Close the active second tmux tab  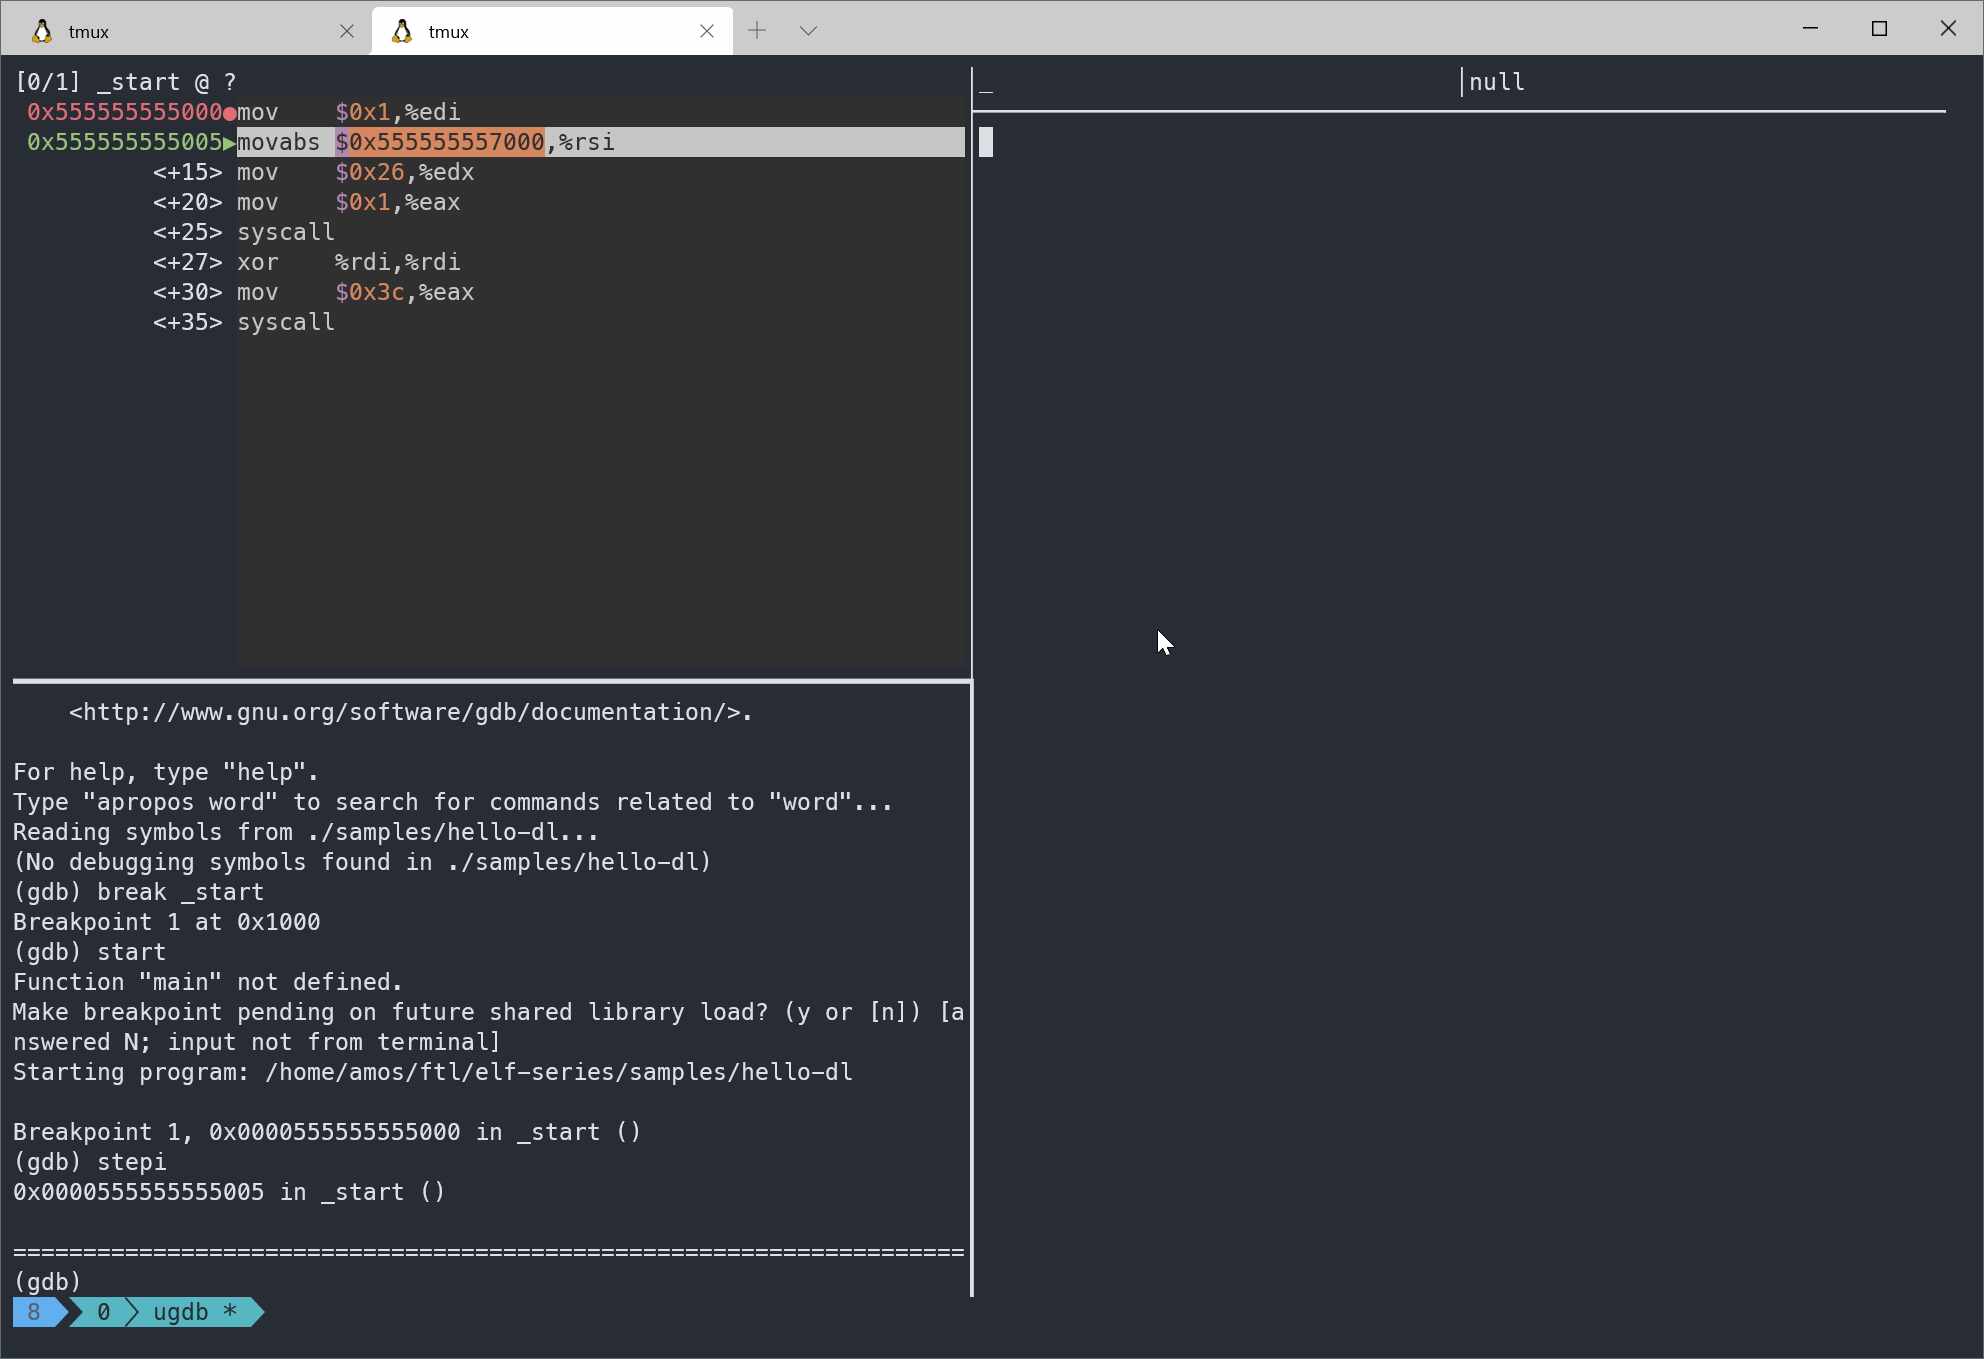coord(707,31)
